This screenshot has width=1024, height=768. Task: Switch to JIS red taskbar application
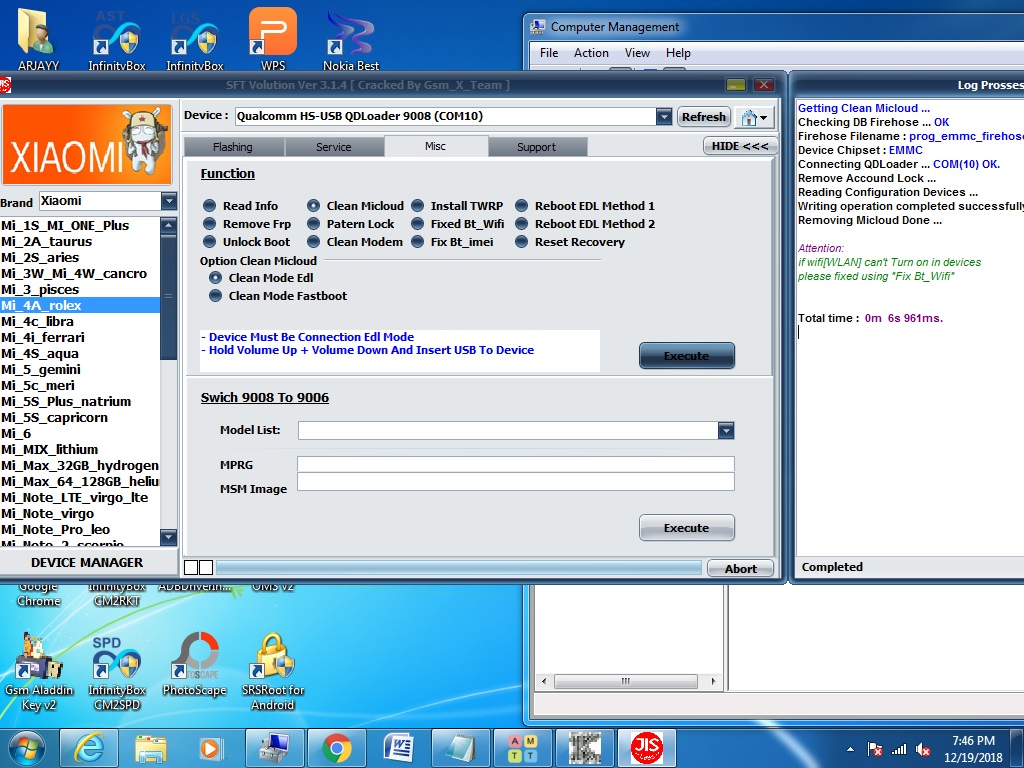[647, 748]
